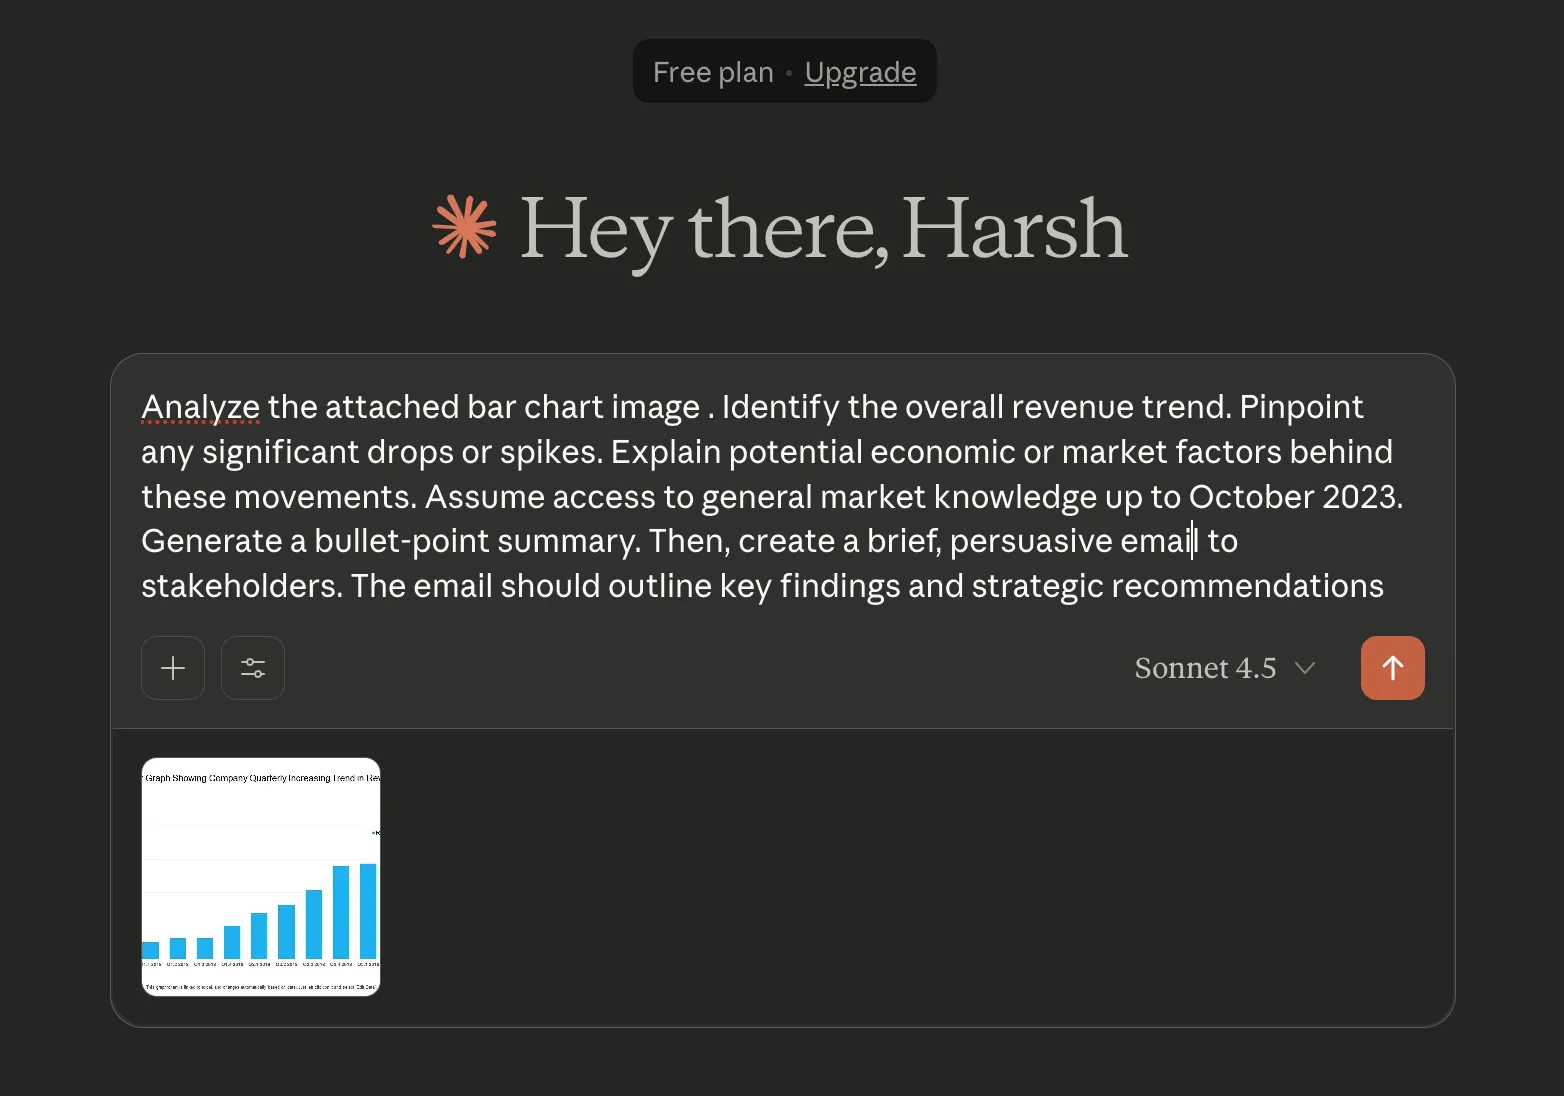
Task: Click the word "stakeholders" in the prompt
Action: point(240,586)
